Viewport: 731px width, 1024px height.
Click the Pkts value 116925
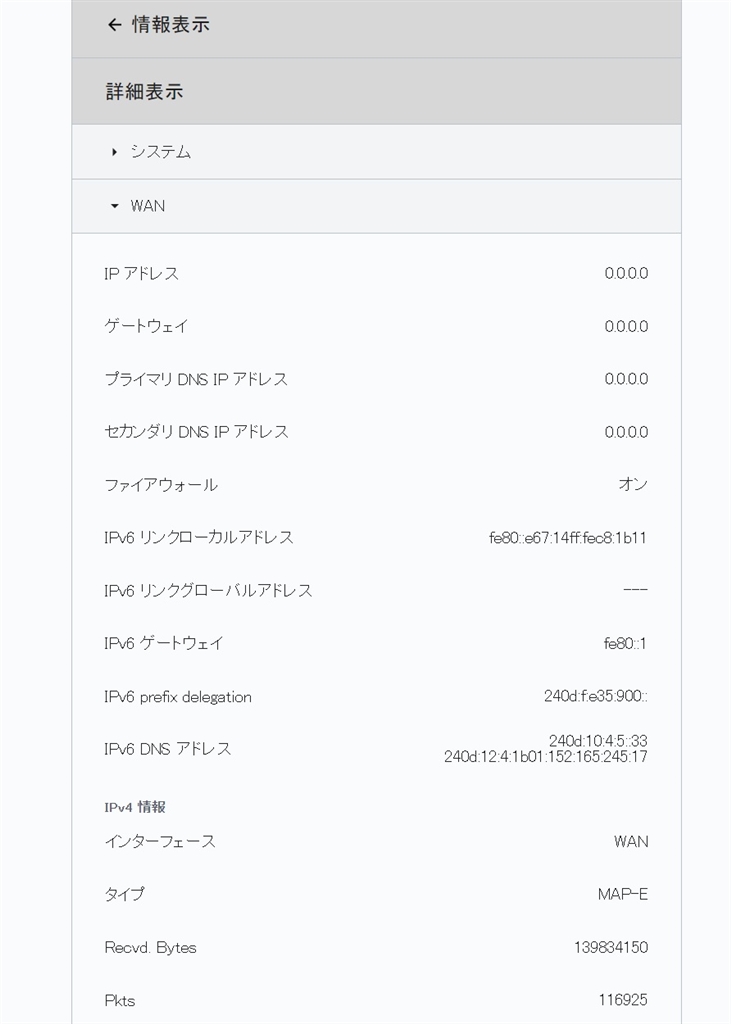622,1000
